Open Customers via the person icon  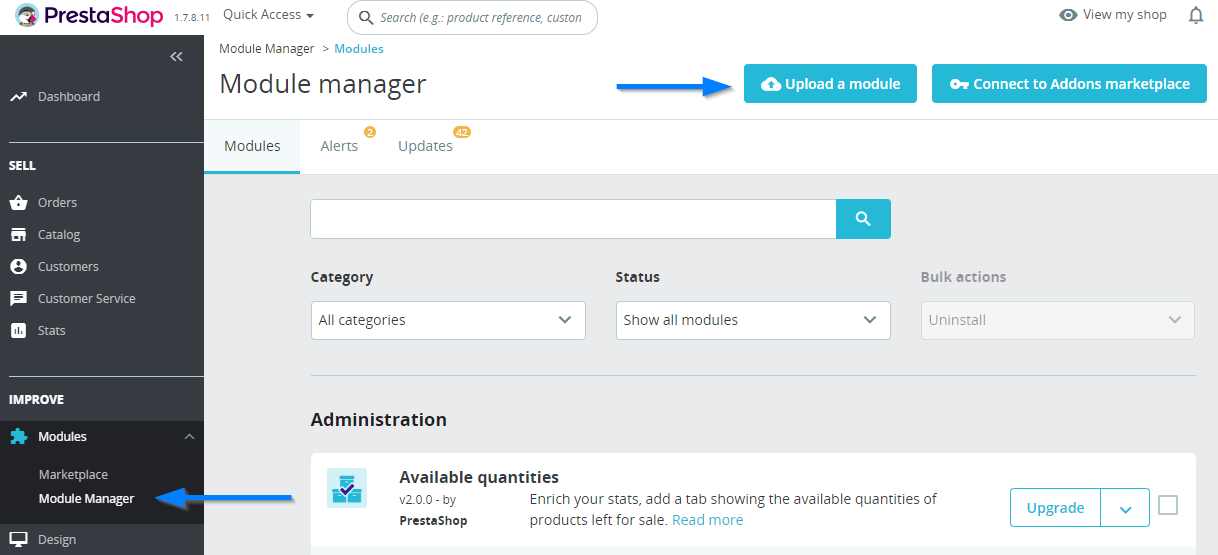coord(18,266)
